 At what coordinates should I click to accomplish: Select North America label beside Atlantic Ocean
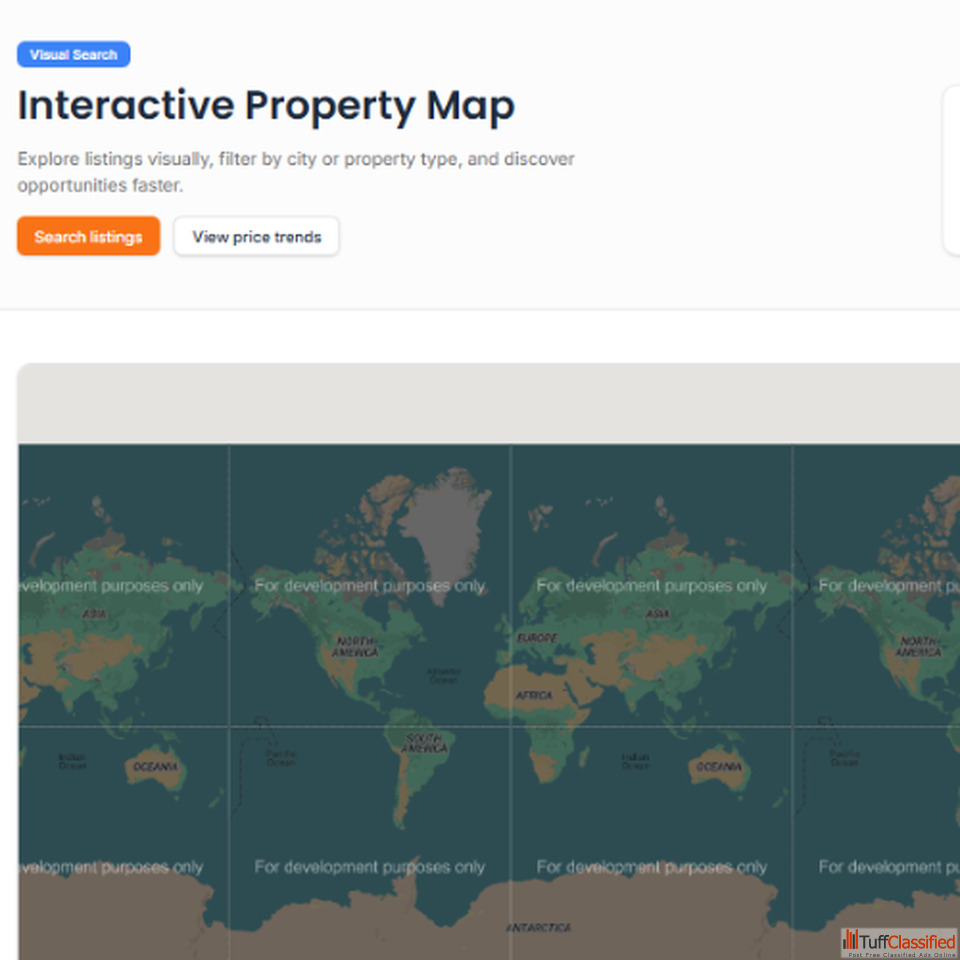click(356, 646)
